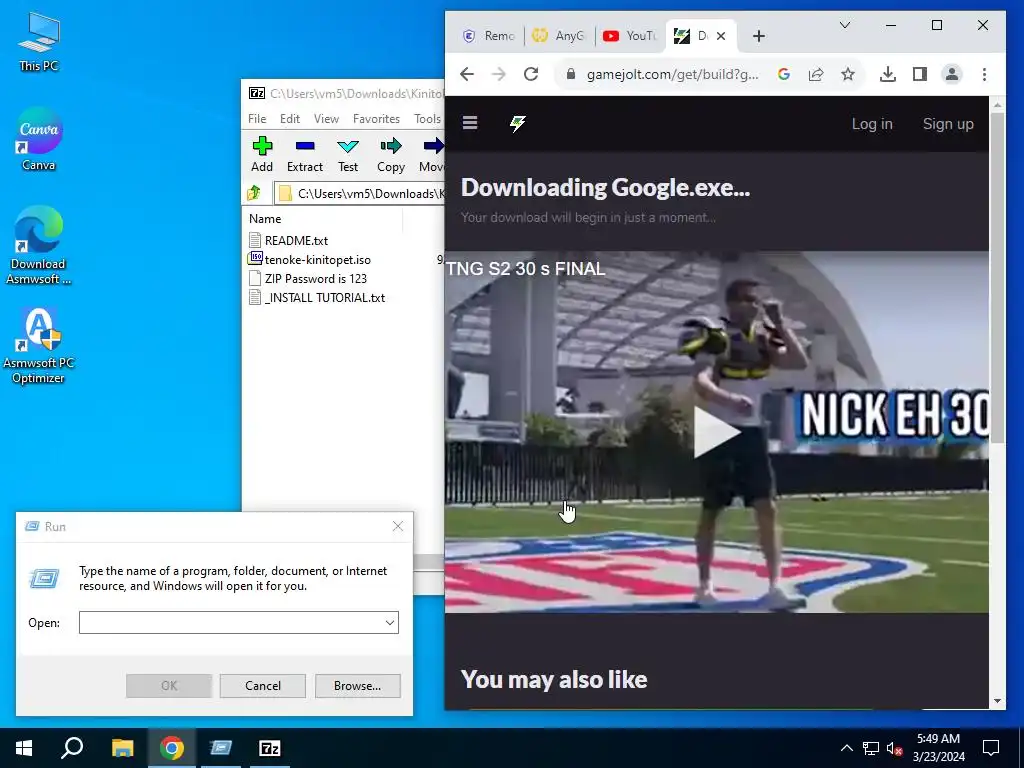
Task: Click the taskbar search icon
Action: (72, 748)
